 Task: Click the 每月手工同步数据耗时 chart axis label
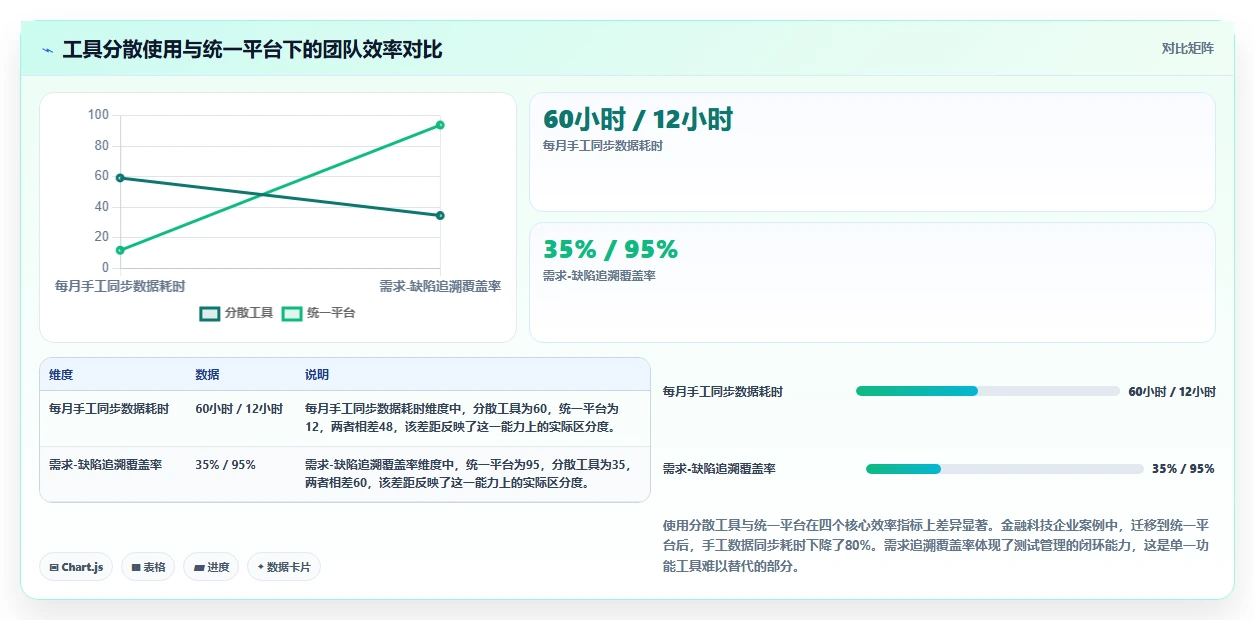[120, 286]
